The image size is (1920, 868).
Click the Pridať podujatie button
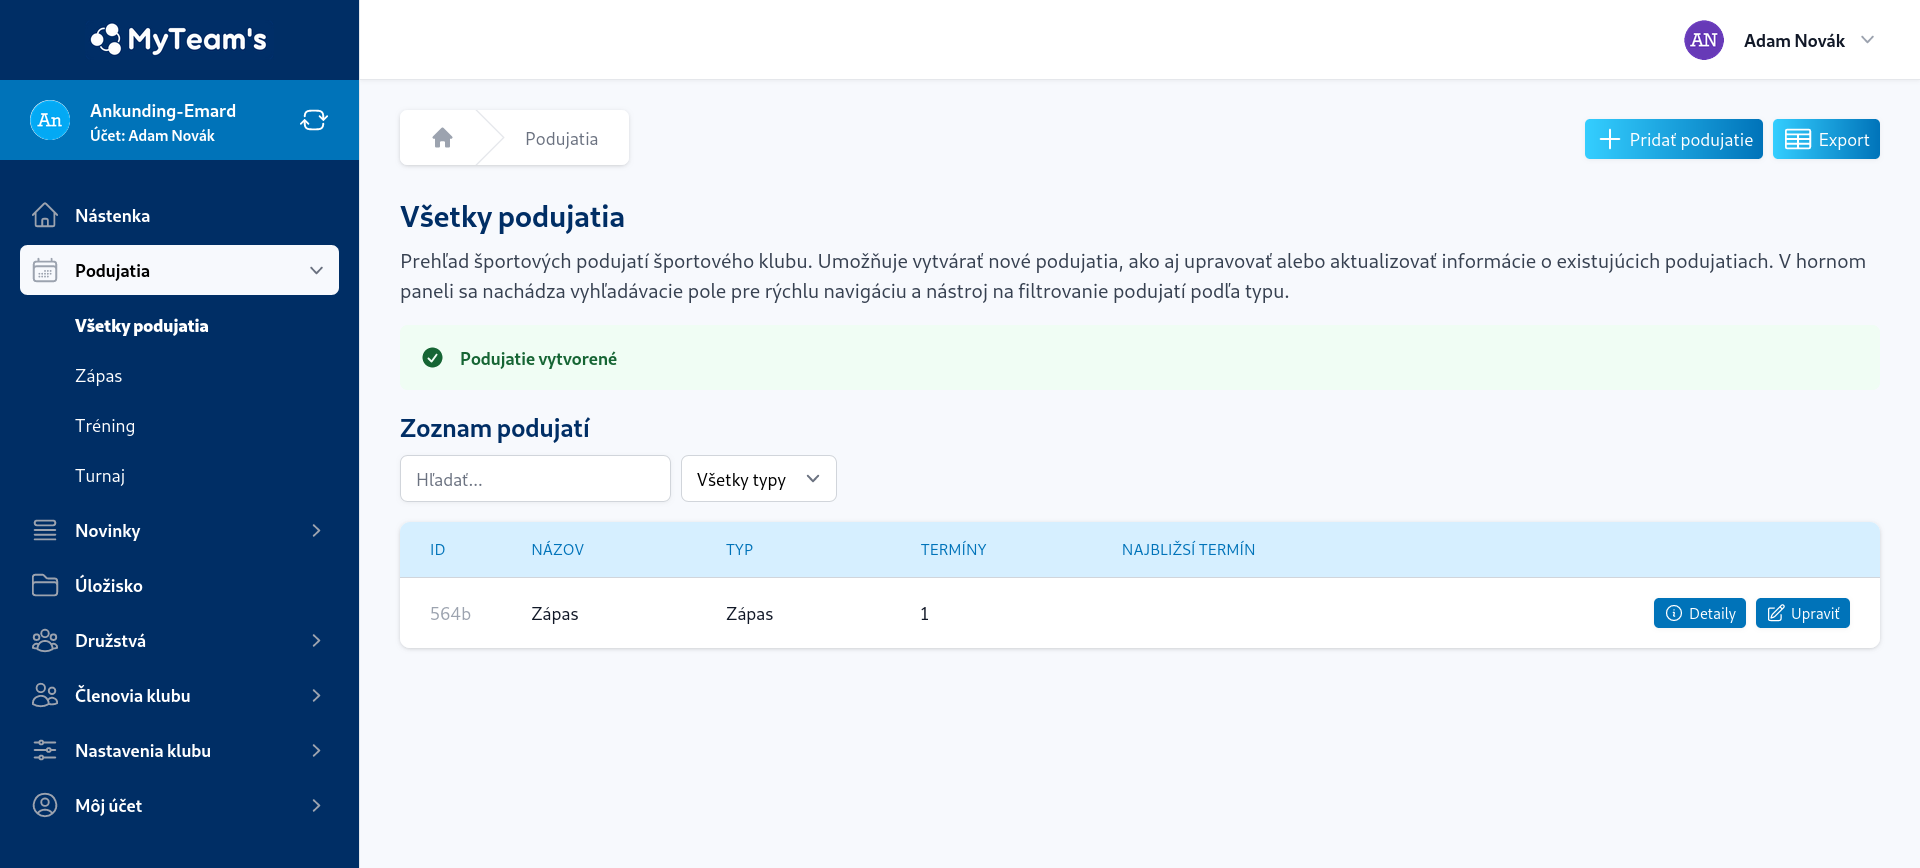[1673, 139]
